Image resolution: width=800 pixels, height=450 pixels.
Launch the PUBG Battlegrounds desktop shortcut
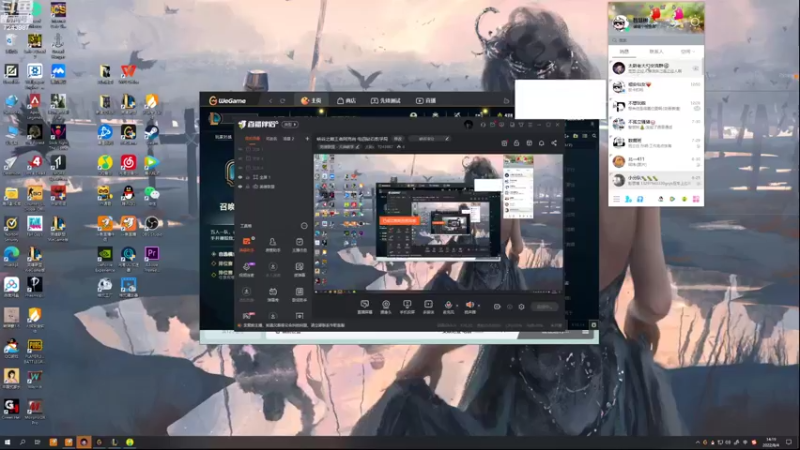[35, 346]
